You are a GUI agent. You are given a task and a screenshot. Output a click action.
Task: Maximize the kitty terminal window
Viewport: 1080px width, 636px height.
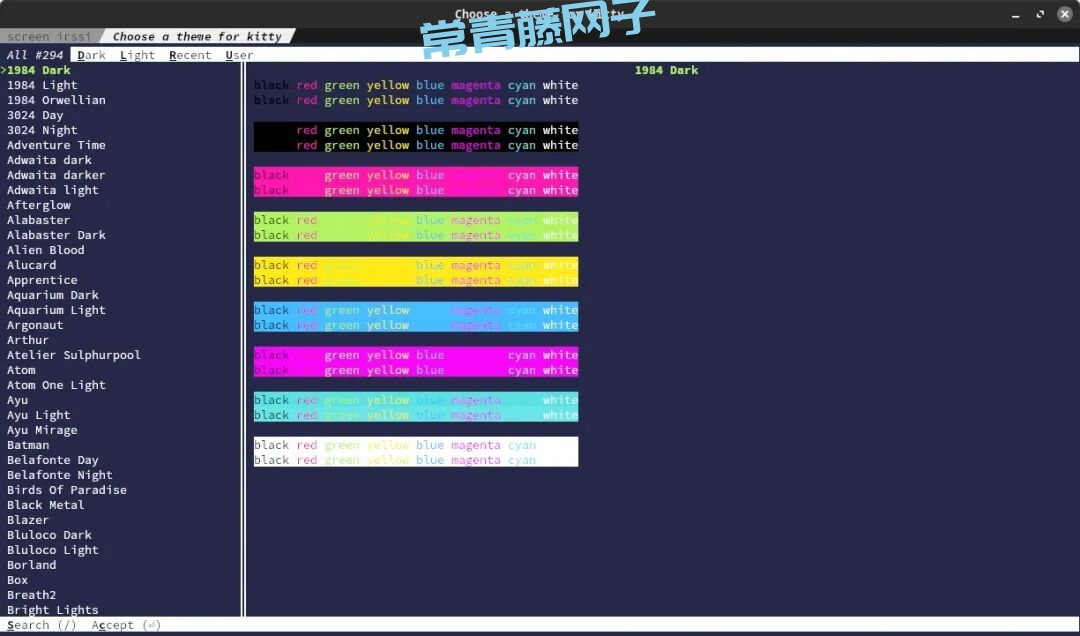(x=1040, y=14)
